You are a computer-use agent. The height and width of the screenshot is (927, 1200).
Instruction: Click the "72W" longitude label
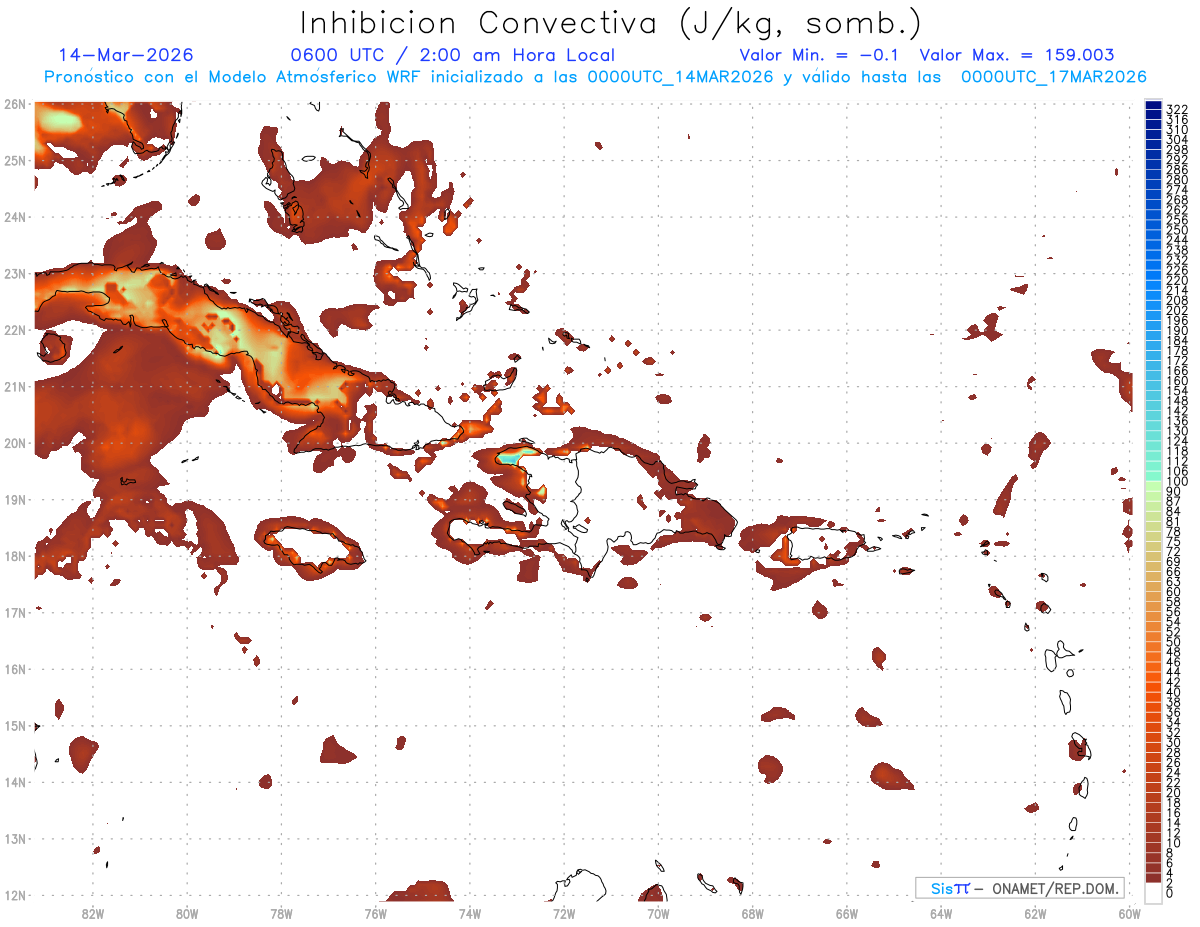[564, 913]
